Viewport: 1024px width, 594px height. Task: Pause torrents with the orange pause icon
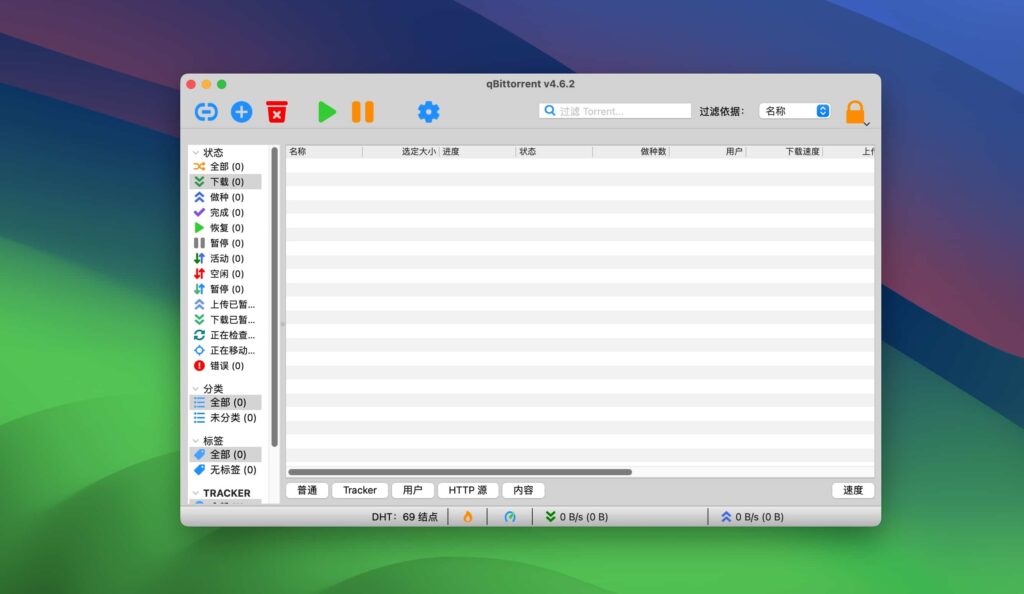coord(361,111)
